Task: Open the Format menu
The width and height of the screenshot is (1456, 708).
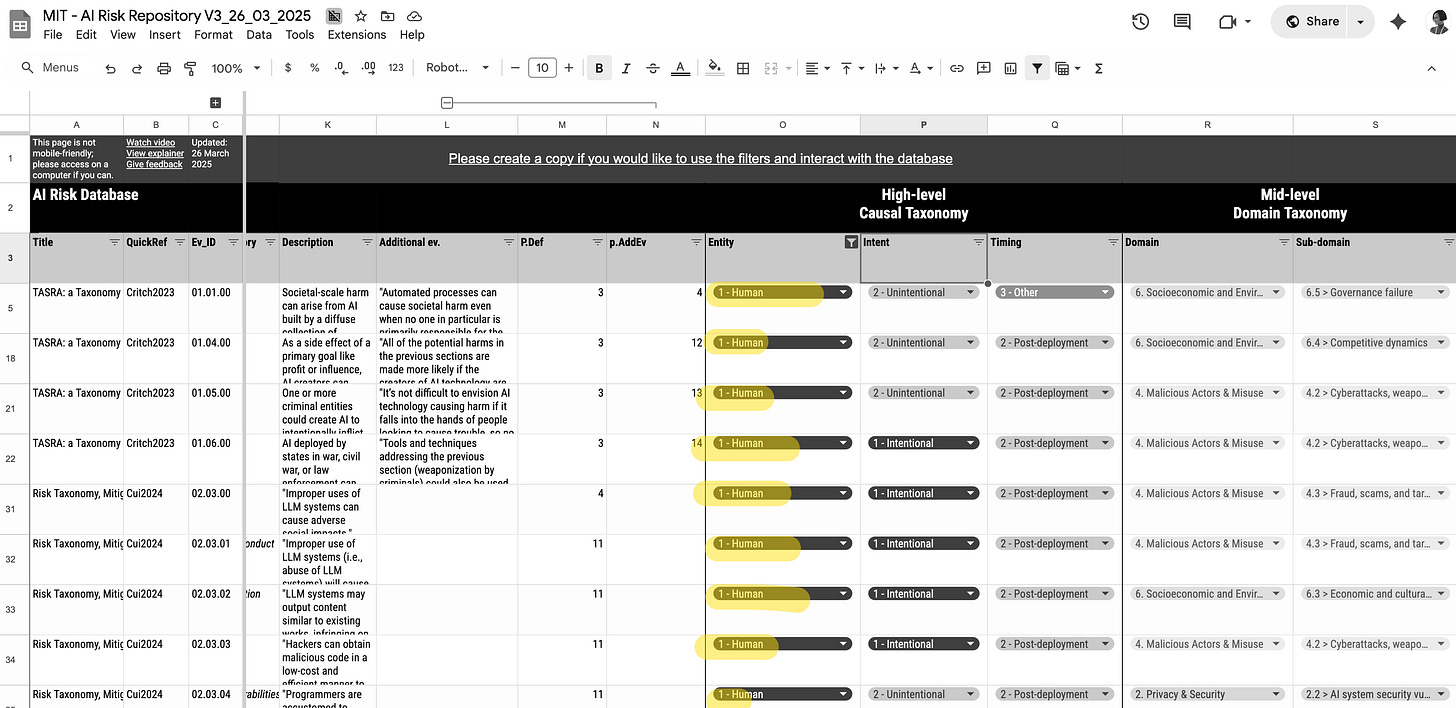Action: (x=213, y=34)
